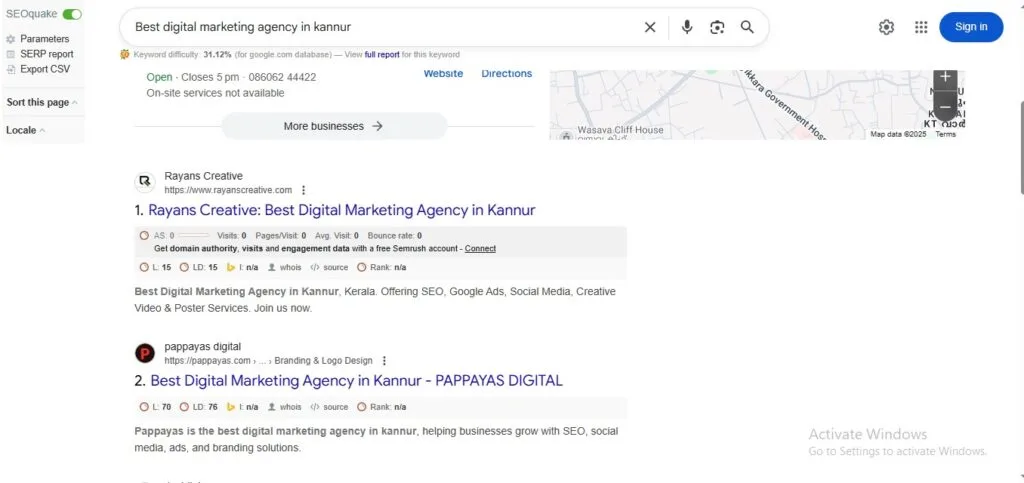Click the L: 70 parameter of the pappayas result
The width and height of the screenshot is (1024, 483).
155,407
